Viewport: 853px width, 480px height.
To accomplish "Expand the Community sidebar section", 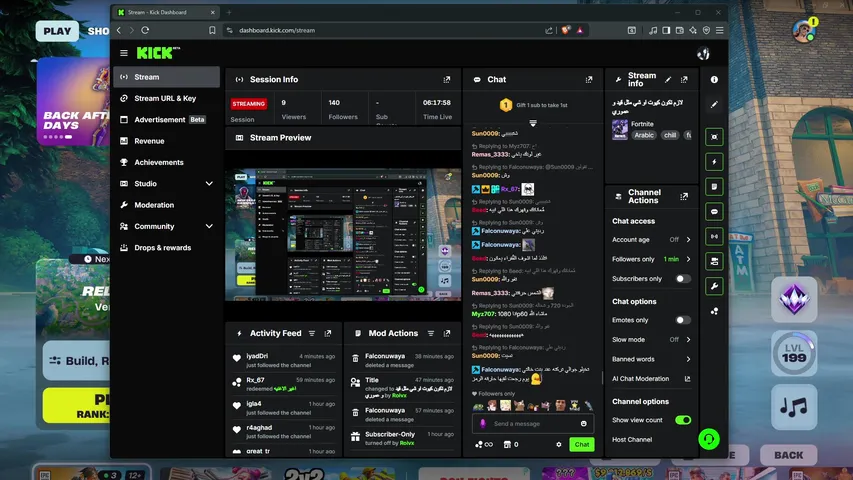I will tap(209, 226).
